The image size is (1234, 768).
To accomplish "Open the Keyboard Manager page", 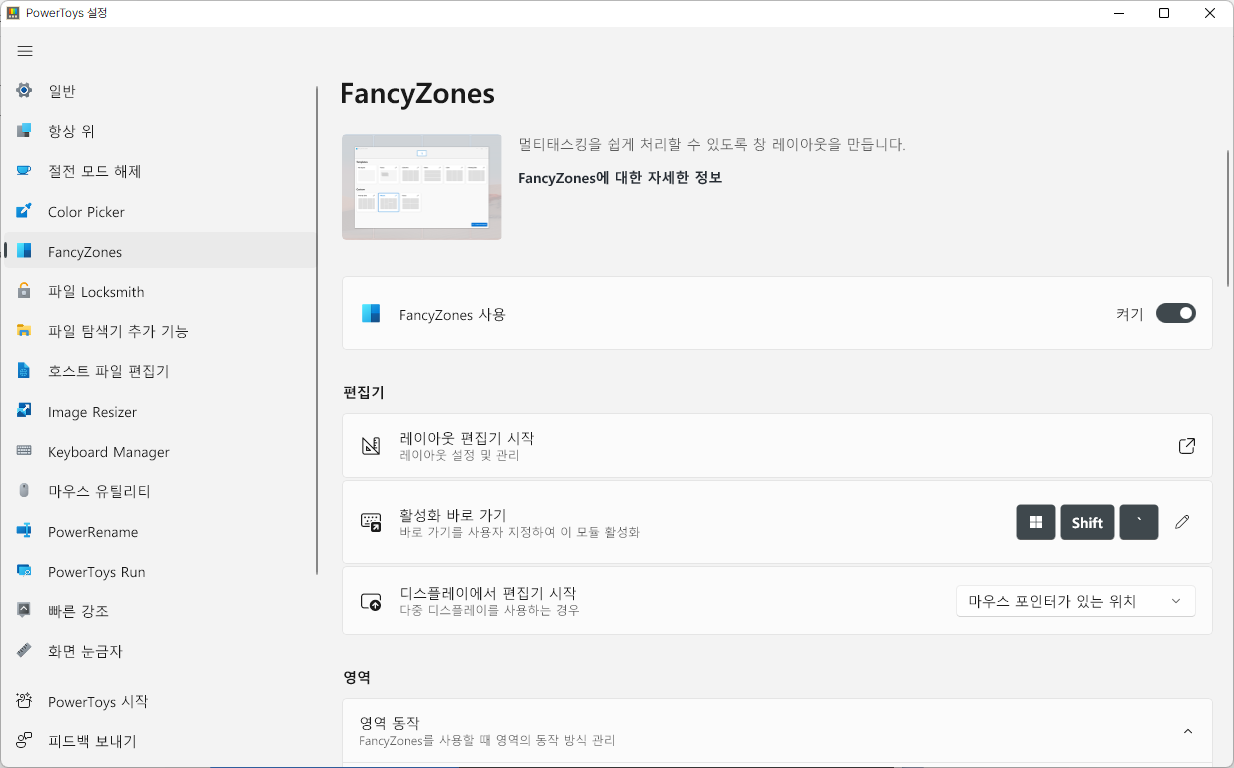I will pos(160,451).
